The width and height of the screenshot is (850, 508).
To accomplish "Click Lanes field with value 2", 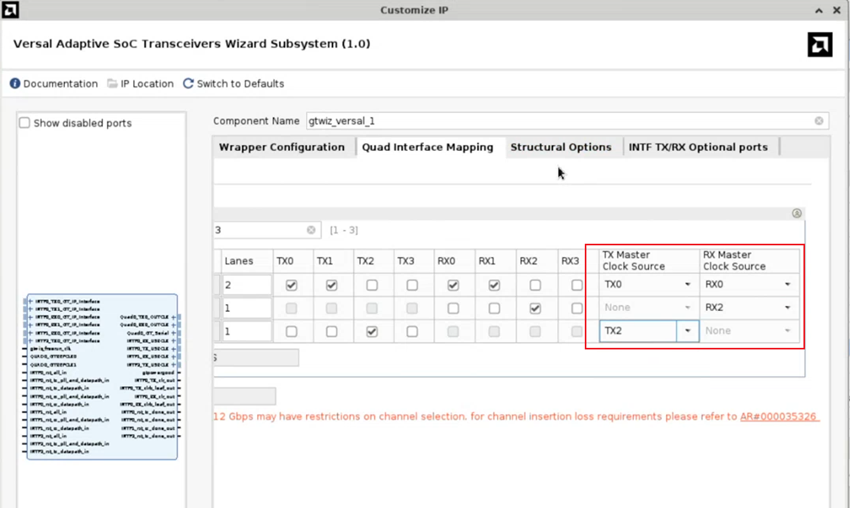I will pos(247,285).
